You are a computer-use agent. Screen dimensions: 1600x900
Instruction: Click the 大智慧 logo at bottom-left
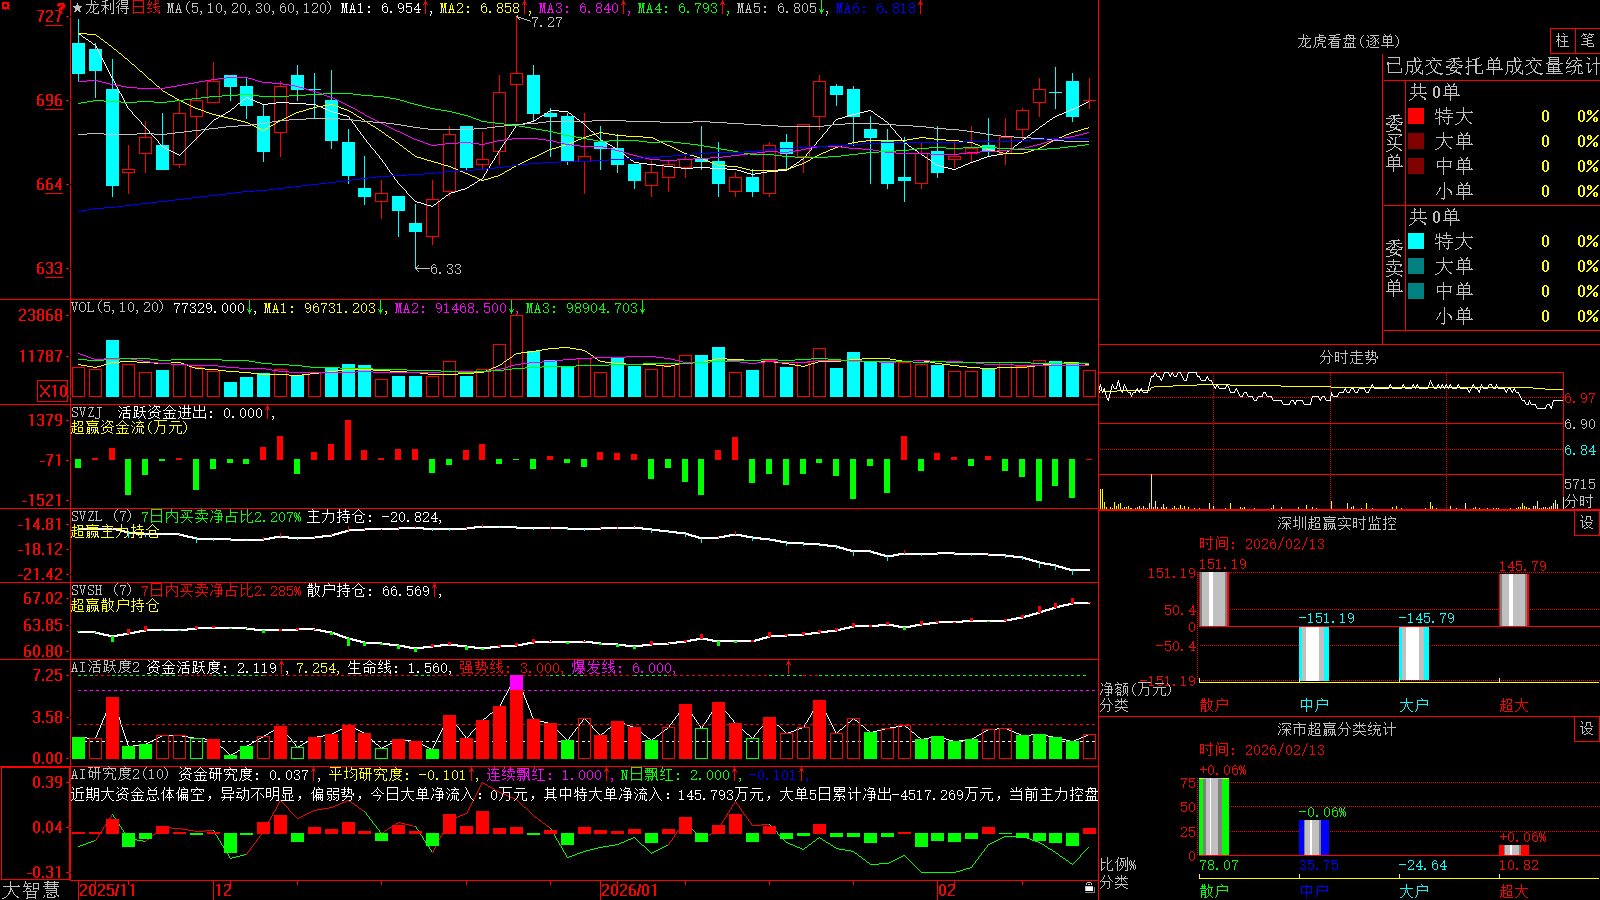point(31,889)
